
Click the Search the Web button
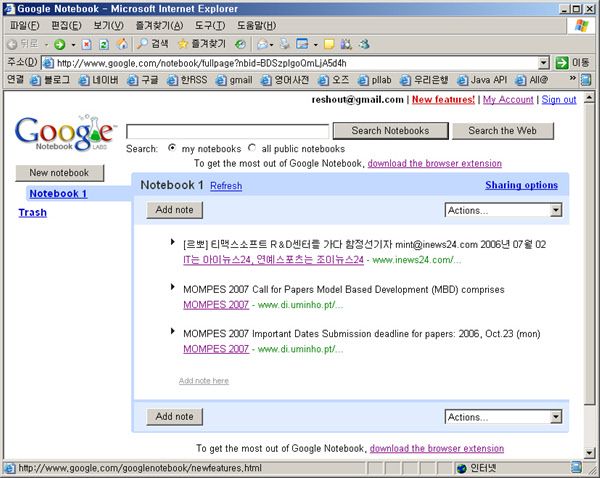click(x=503, y=131)
